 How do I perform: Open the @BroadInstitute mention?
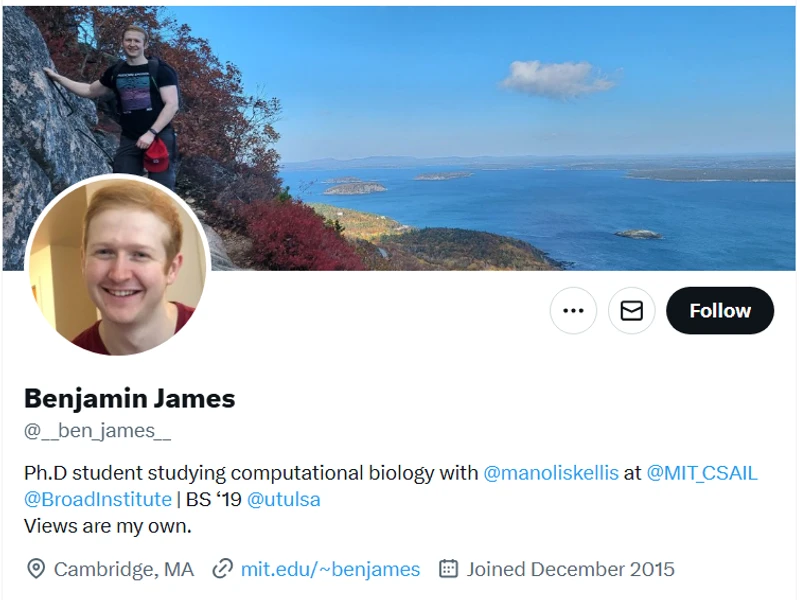tap(98, 498)
